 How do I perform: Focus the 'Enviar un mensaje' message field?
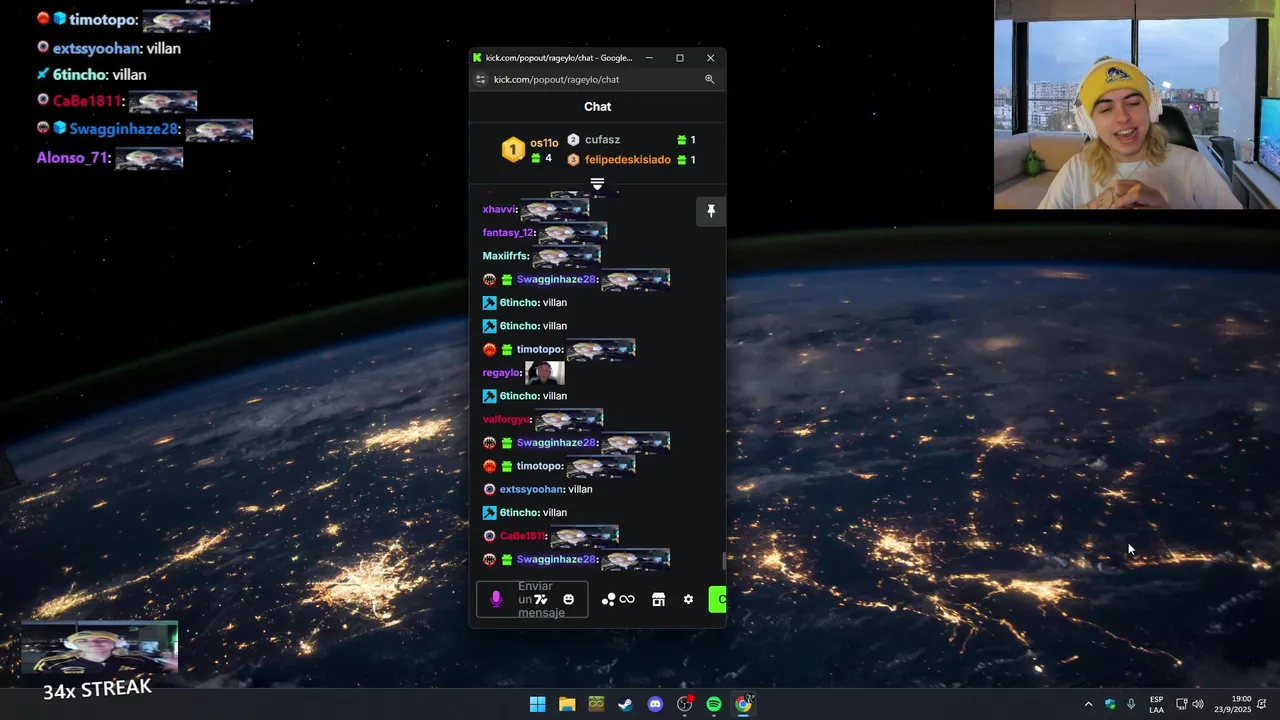(532, 600)
